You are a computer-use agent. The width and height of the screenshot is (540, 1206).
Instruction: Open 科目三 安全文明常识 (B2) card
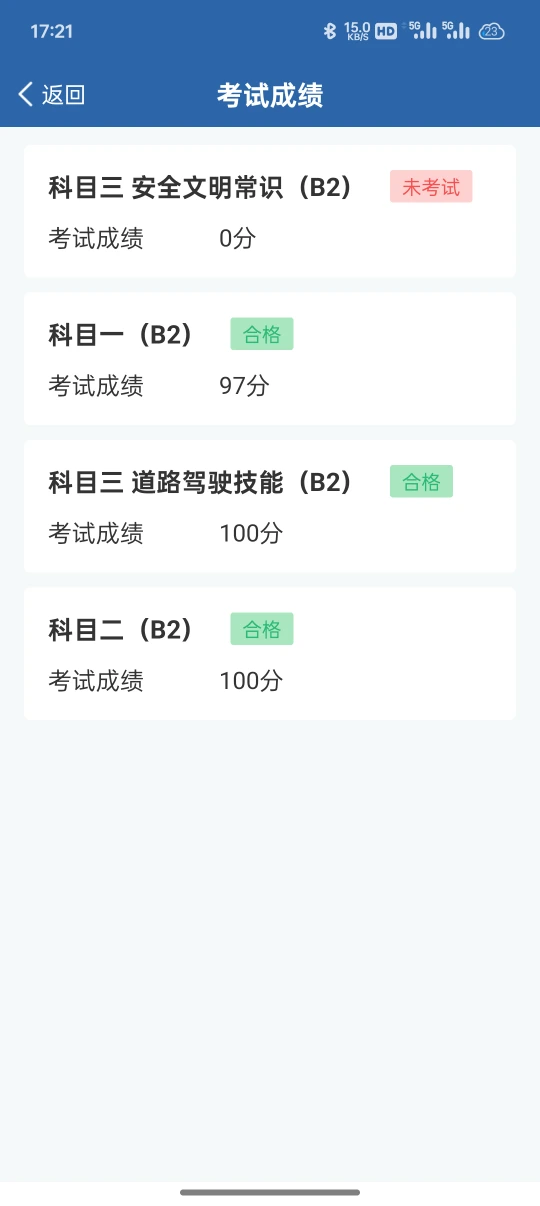(270, 211)
